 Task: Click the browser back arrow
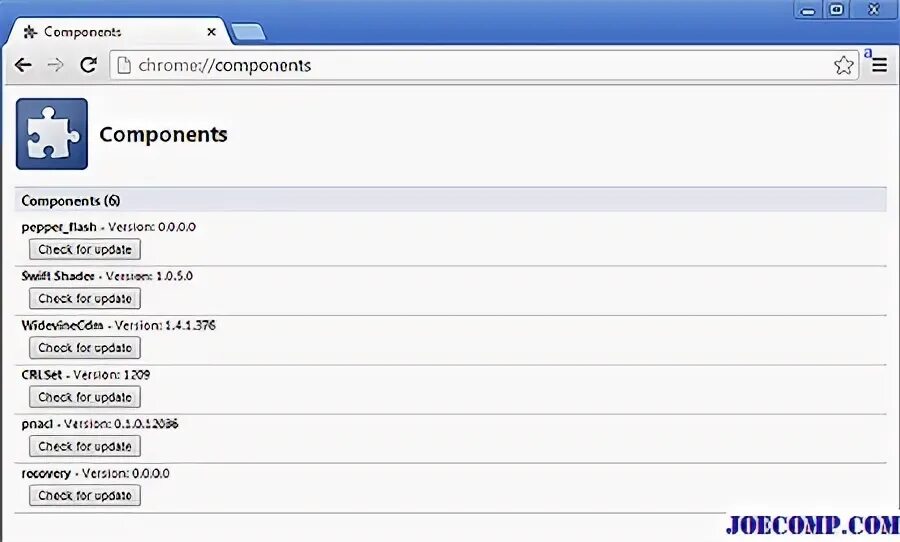point(22,65)
